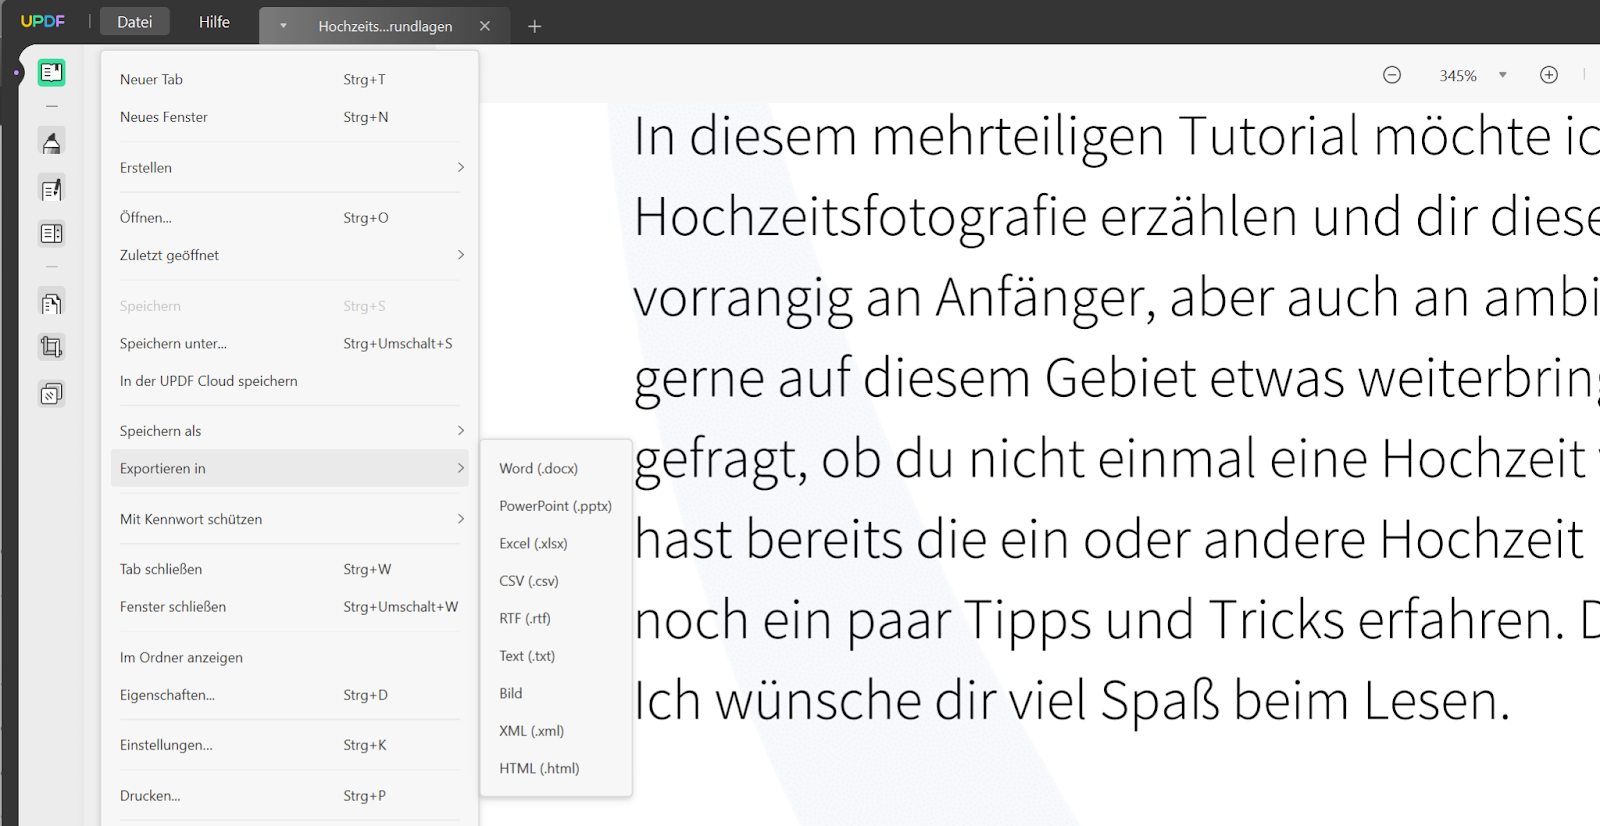Select the Crop pages sidebar tool

(x=52, y=347)
